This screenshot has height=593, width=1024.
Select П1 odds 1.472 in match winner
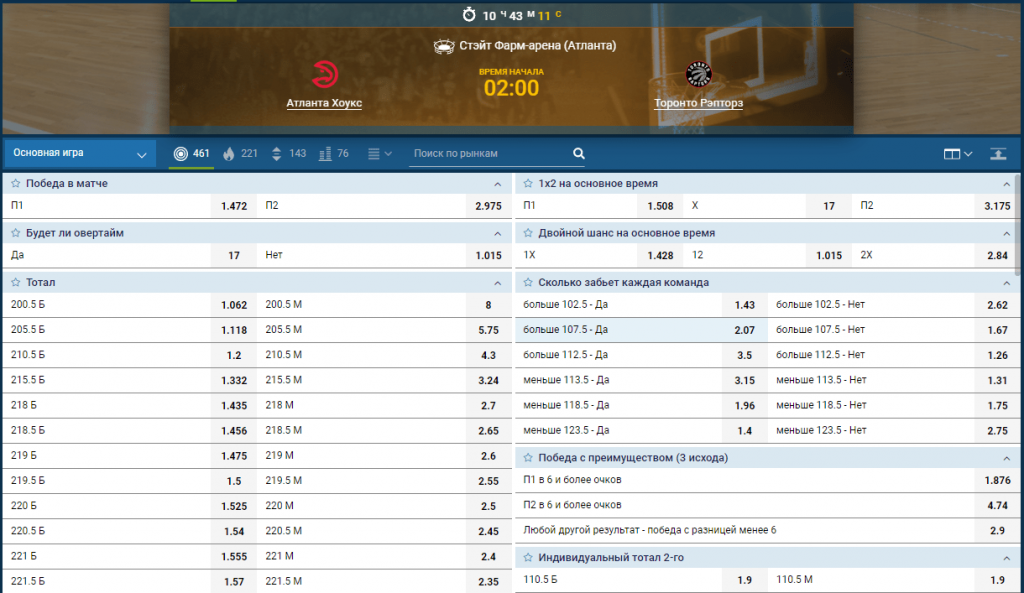pyautogui.click(x=233, y=206)
